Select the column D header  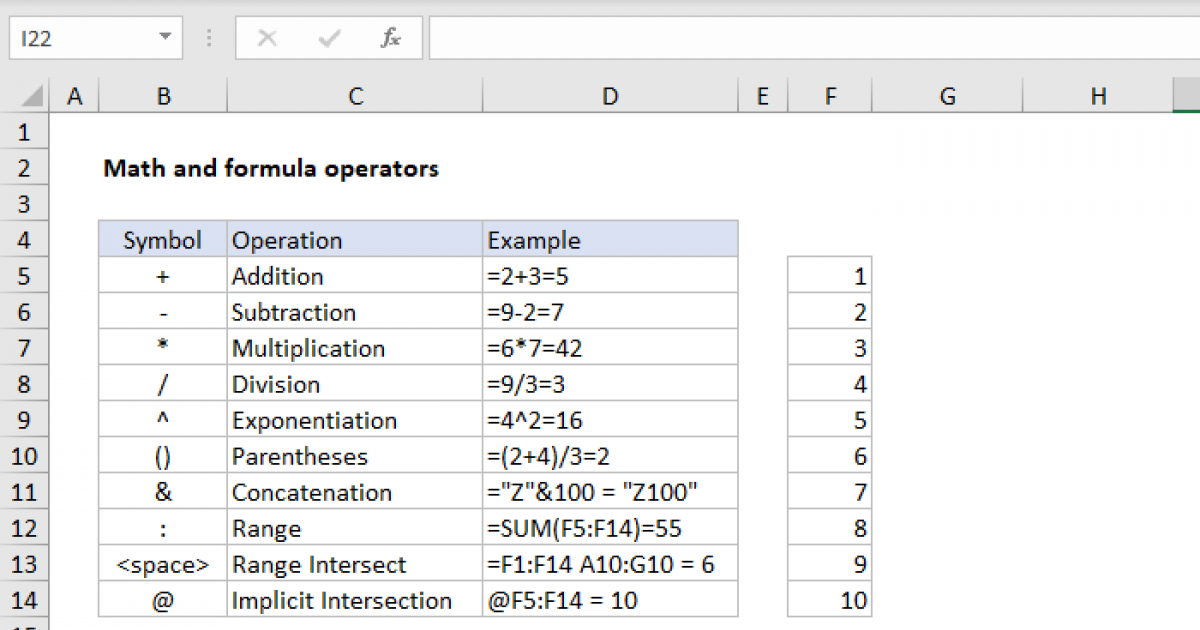(609, 95)
